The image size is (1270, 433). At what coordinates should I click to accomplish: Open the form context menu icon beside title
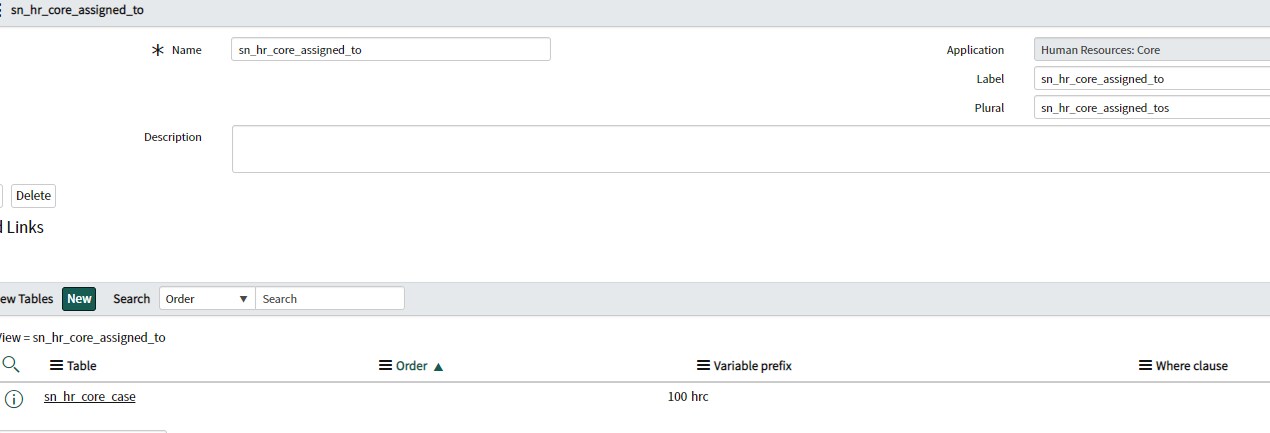[1, 9]
